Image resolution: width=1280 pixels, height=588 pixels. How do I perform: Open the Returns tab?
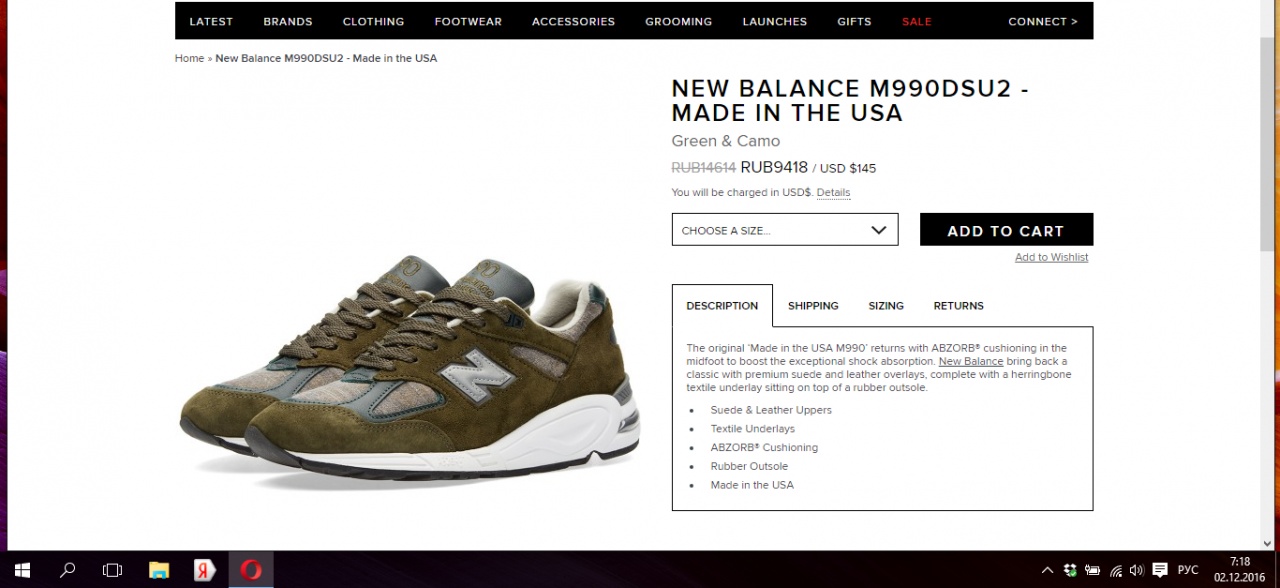tap(959, 306)
